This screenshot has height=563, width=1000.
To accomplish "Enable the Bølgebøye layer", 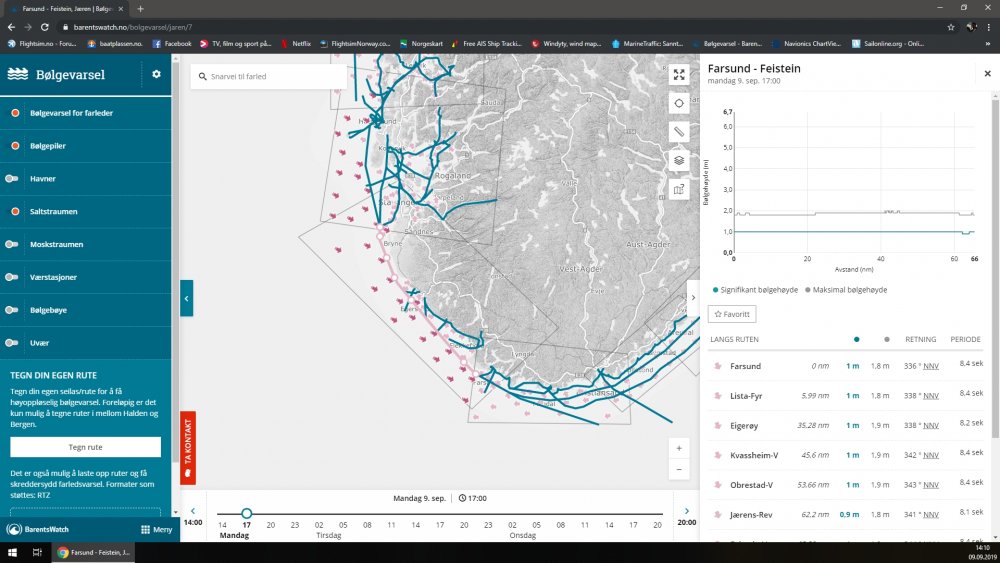I will (x=12, y=310).
